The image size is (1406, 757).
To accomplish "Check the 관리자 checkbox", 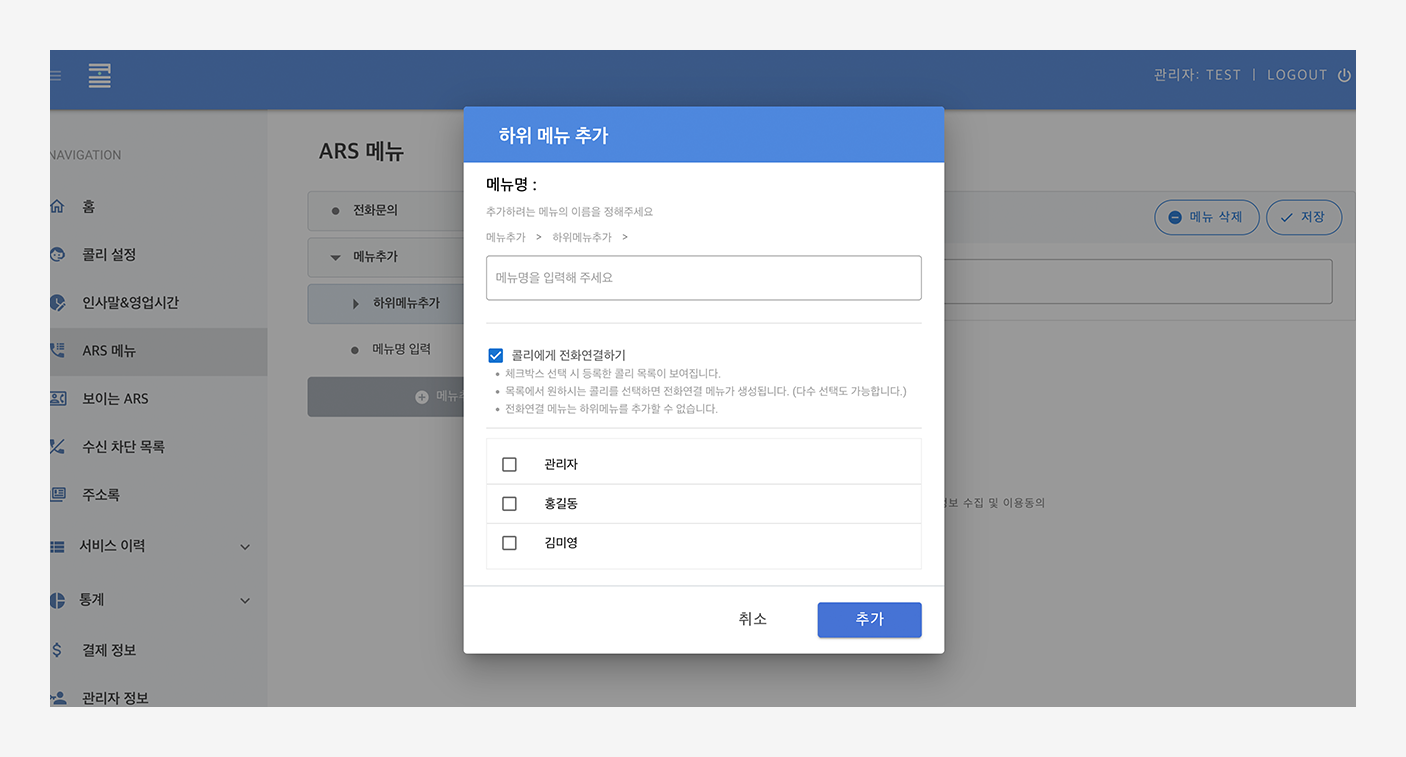I will coord(509,465).
